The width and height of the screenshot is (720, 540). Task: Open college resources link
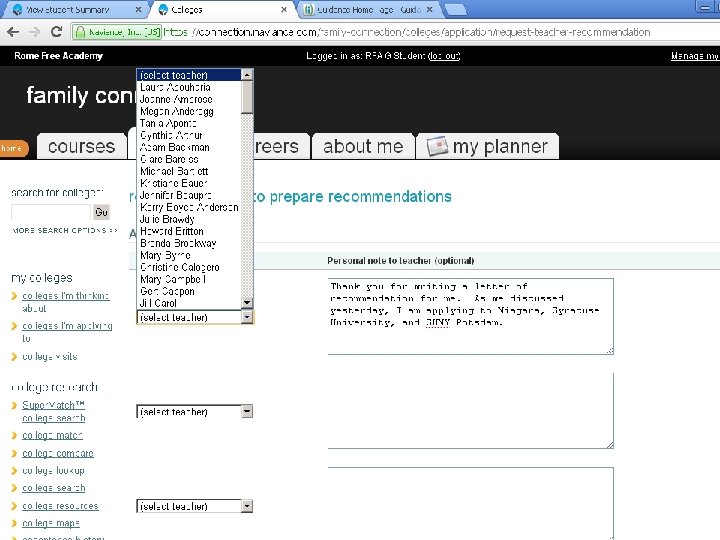[x=60, y=506]
